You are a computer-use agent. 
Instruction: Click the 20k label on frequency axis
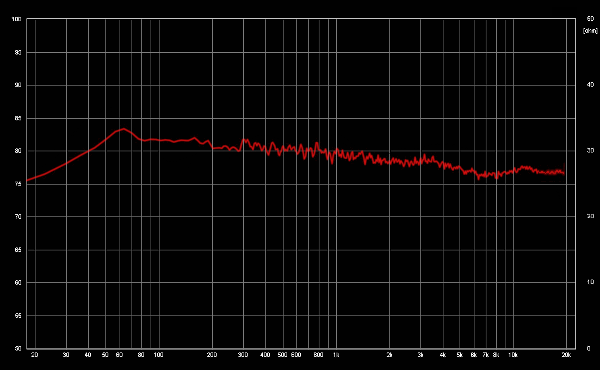coord(566,355)
